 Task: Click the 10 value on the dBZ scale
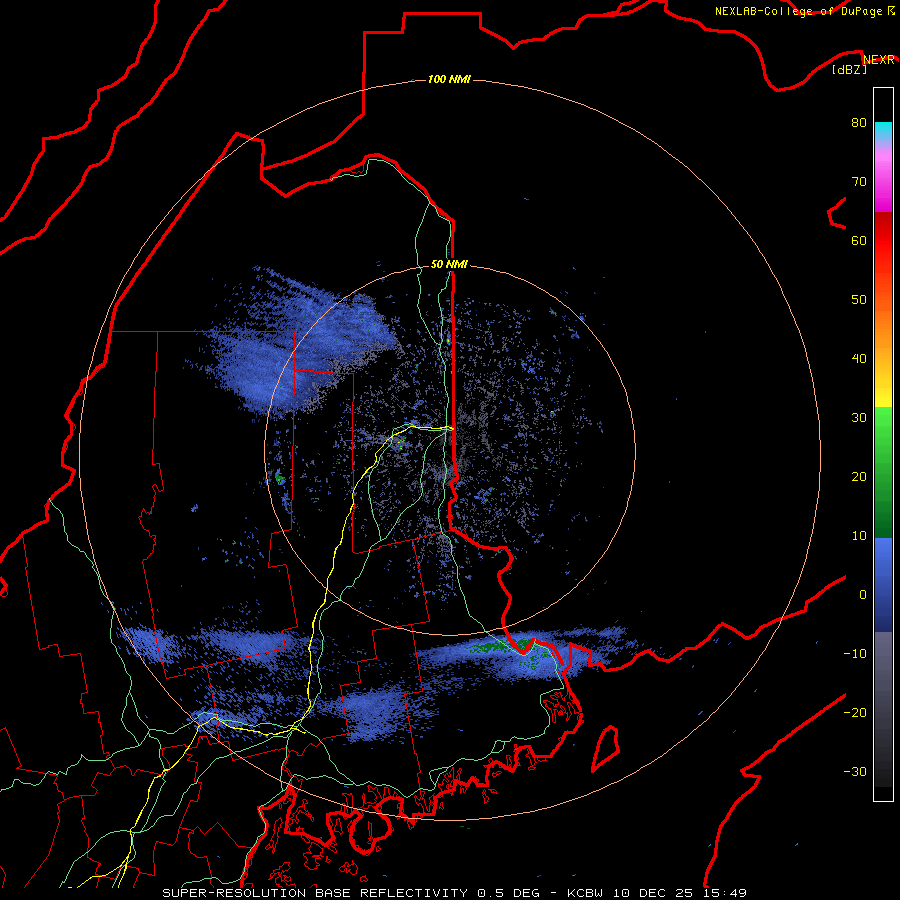[x=859, y=536]
